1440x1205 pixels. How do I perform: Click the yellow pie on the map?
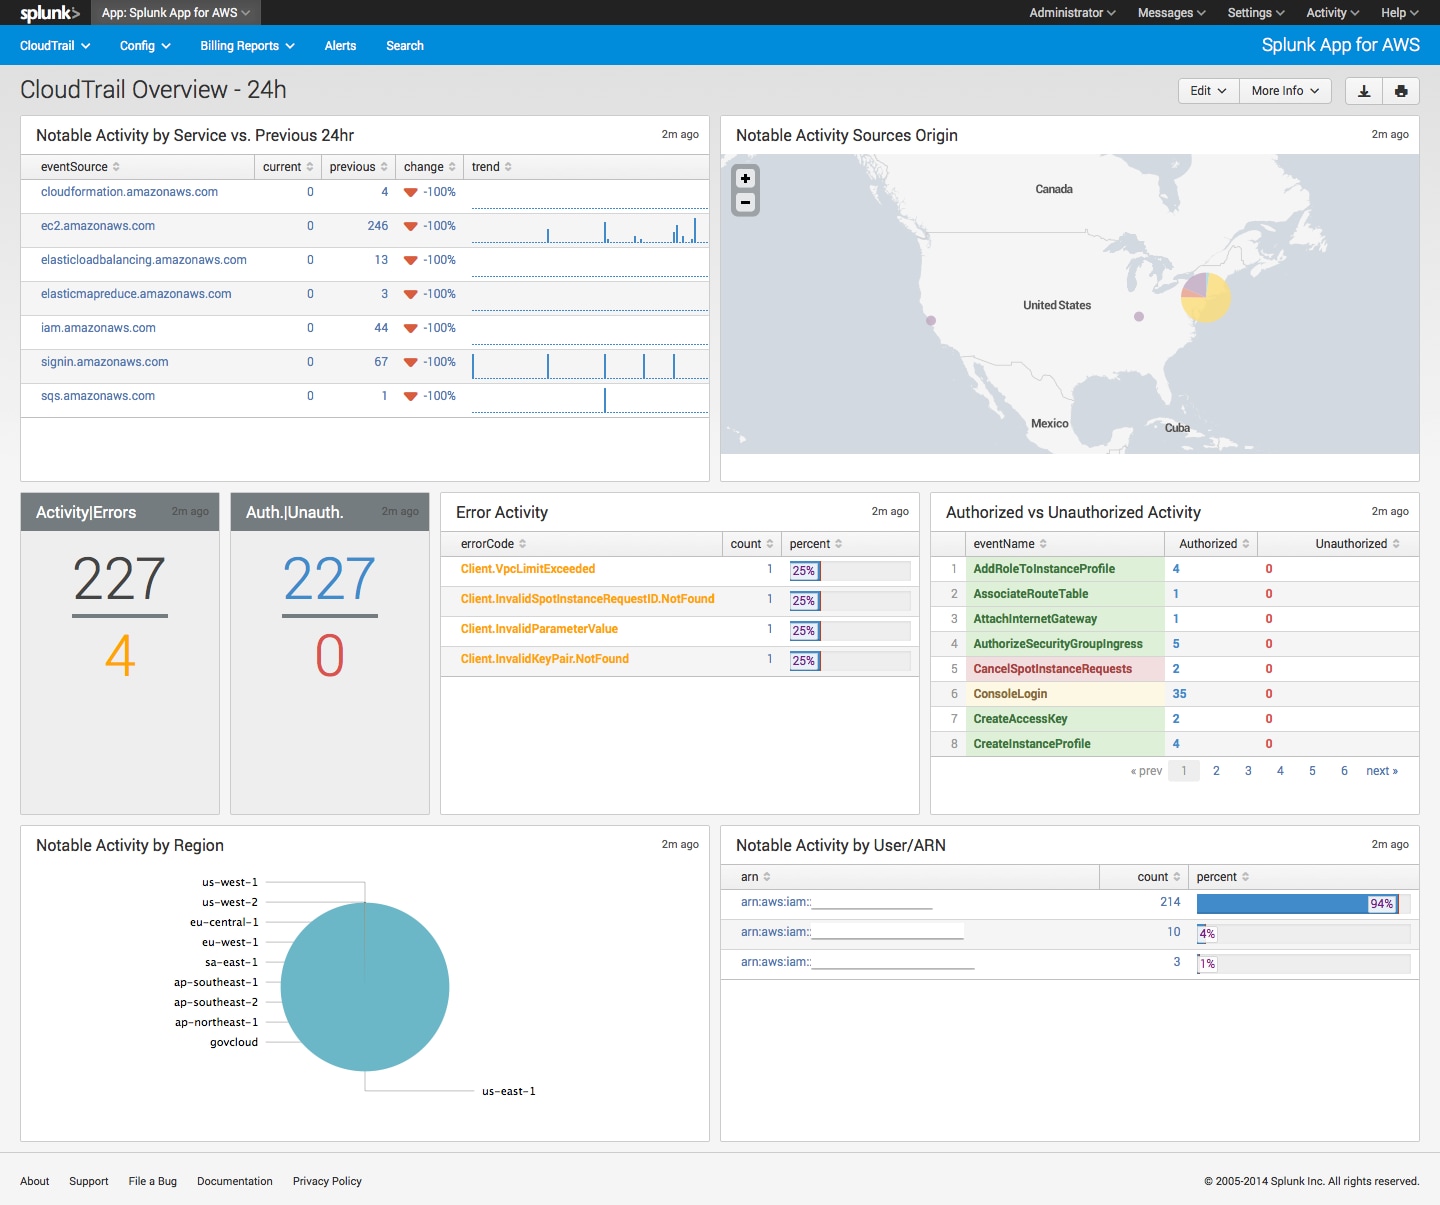pyautogui.click(x=1206, y=297)
